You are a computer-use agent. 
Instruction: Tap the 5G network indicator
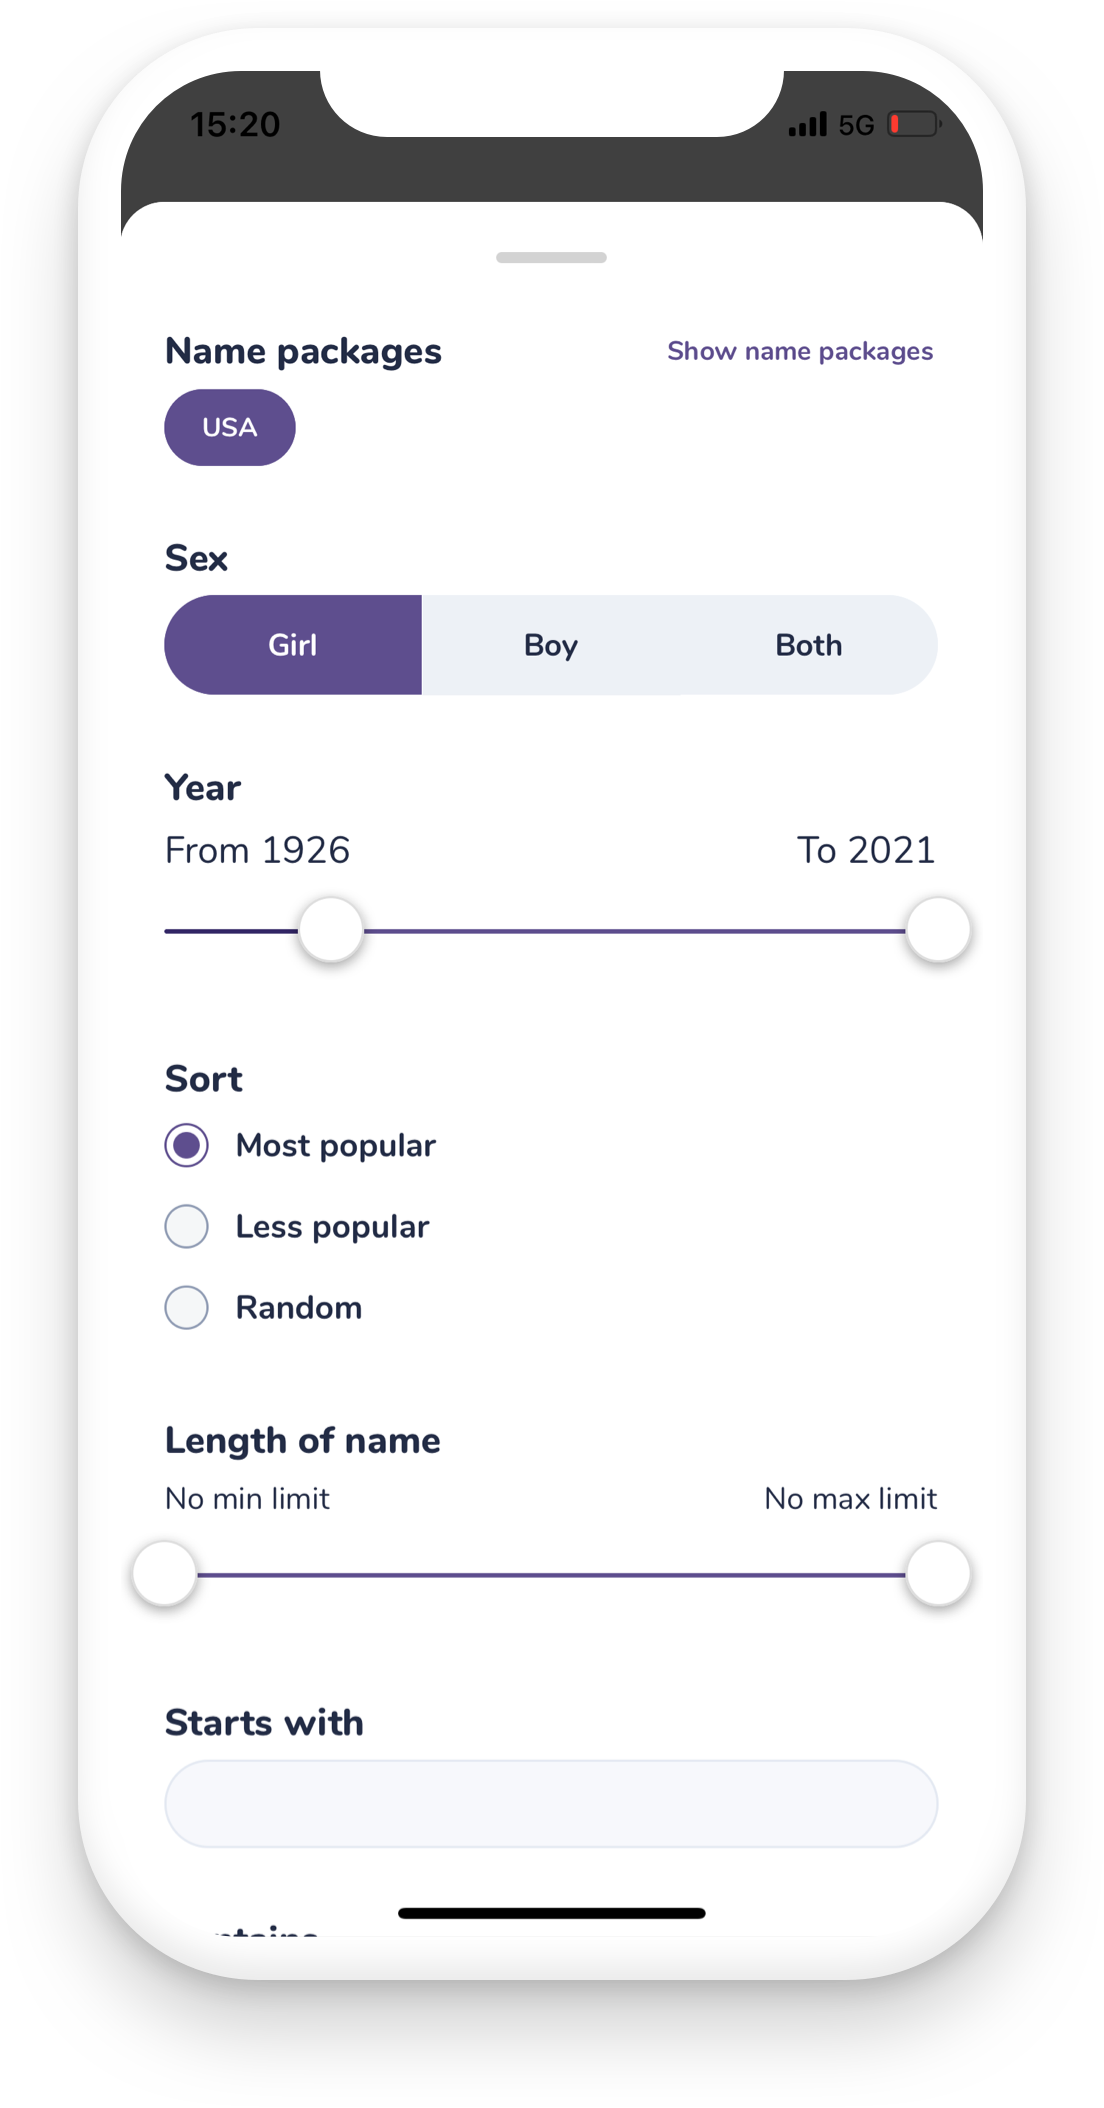(x=856, y=125)
